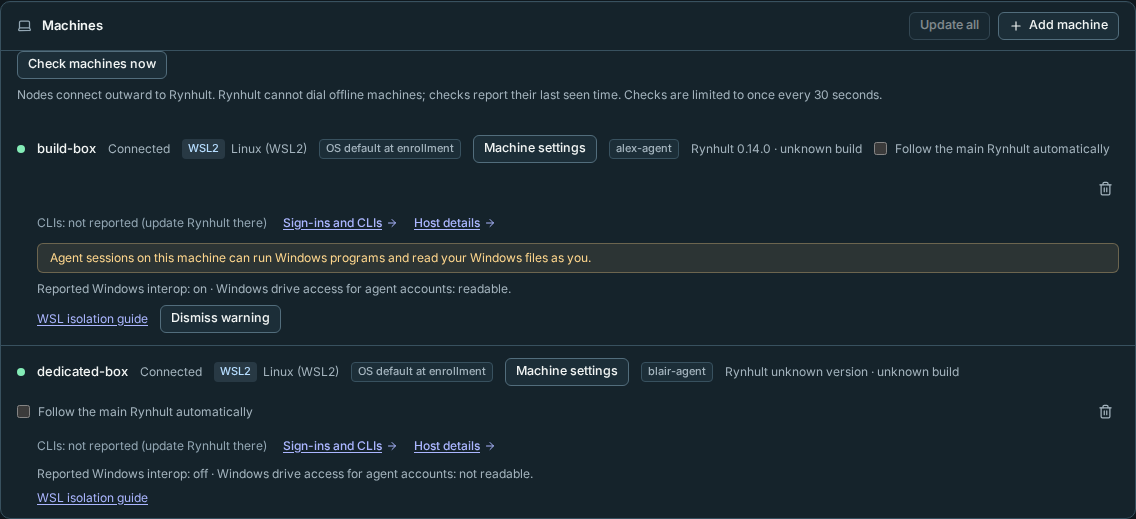Open WSL isolation guide under build-box
Screen dimensions: 1136x519
point(92,319)
